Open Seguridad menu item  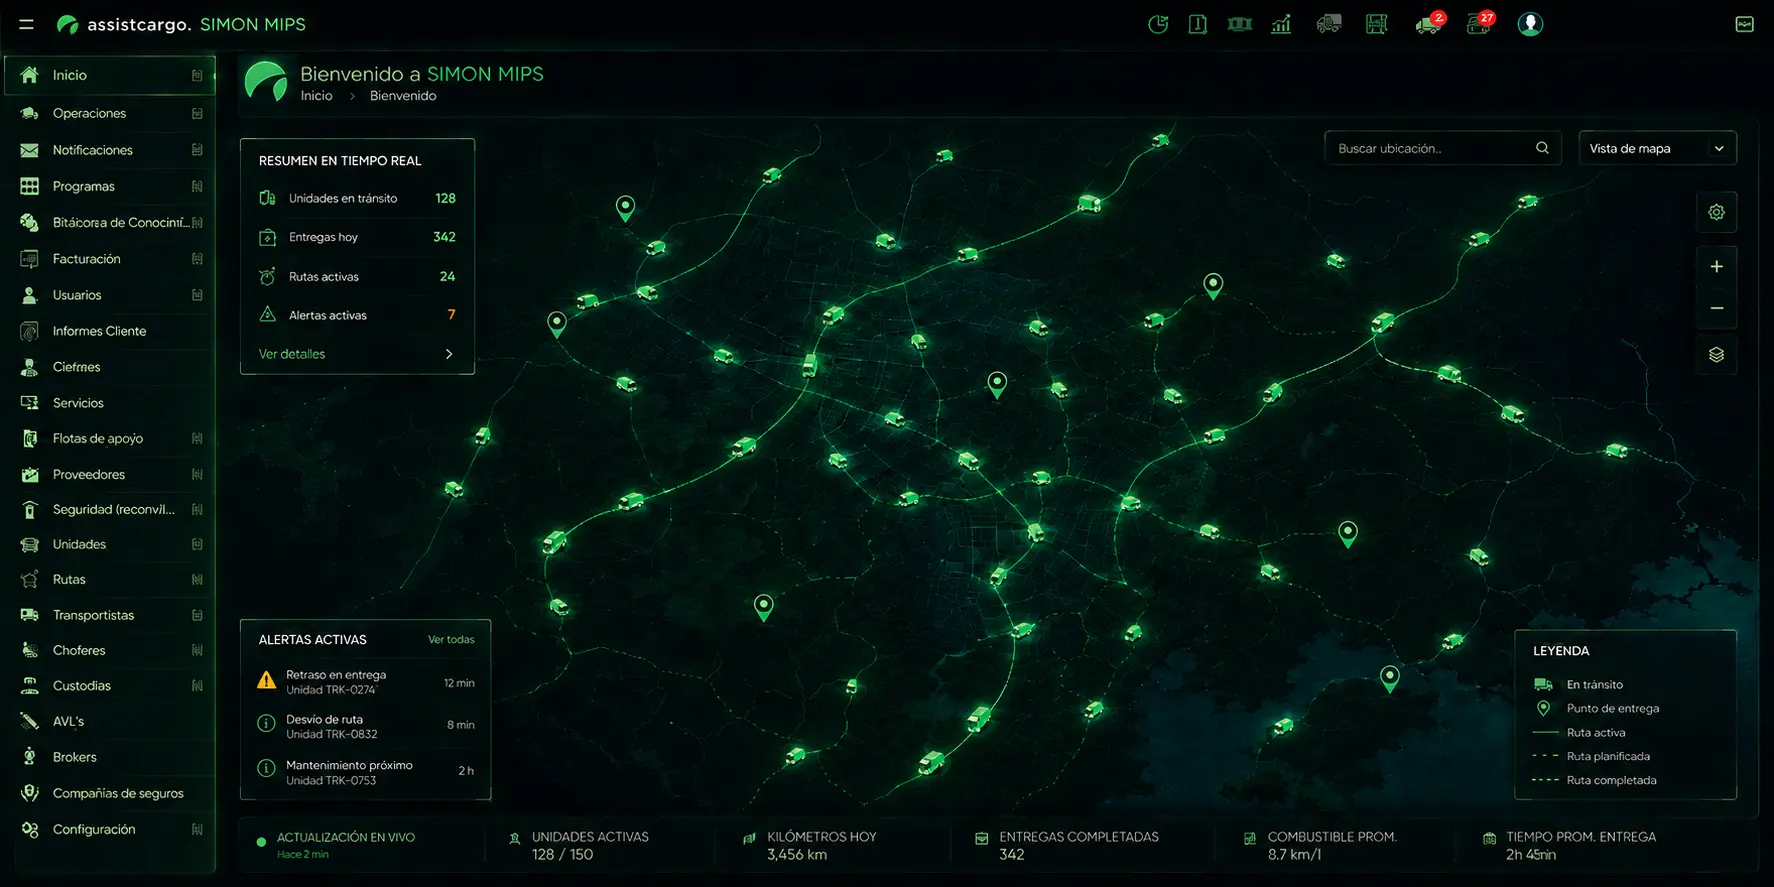110,509
